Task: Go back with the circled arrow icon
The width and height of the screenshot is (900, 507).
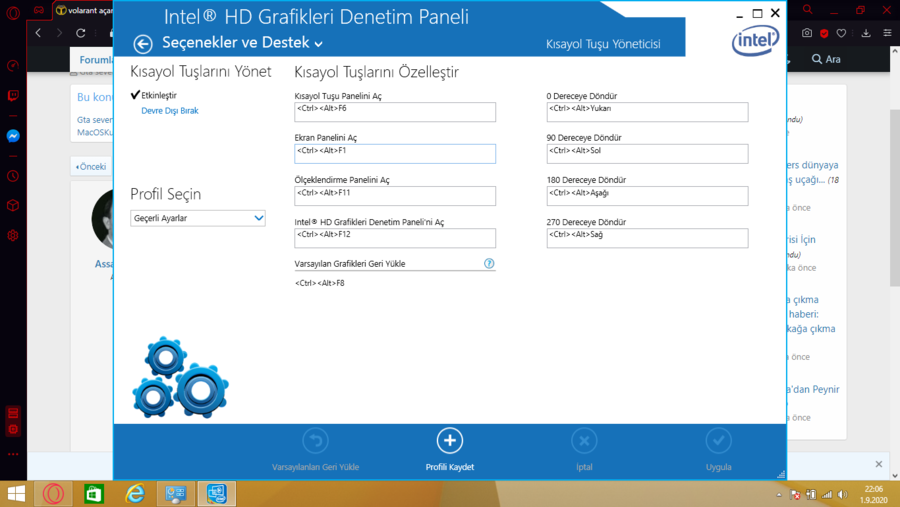Action: [x=143, y=44]
